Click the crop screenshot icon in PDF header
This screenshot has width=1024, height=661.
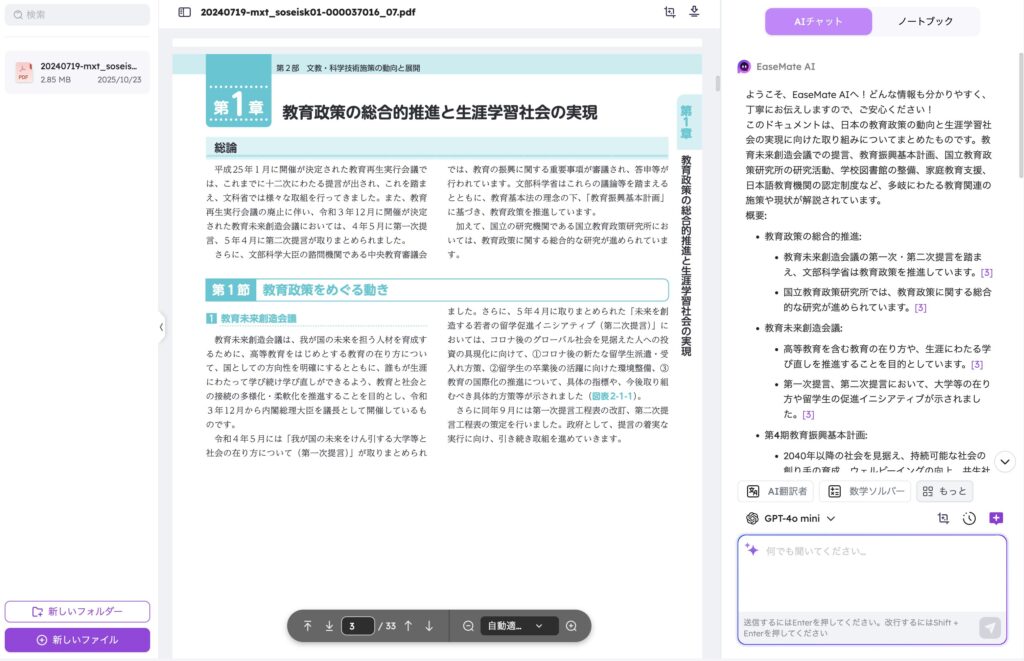coord(670,12)
